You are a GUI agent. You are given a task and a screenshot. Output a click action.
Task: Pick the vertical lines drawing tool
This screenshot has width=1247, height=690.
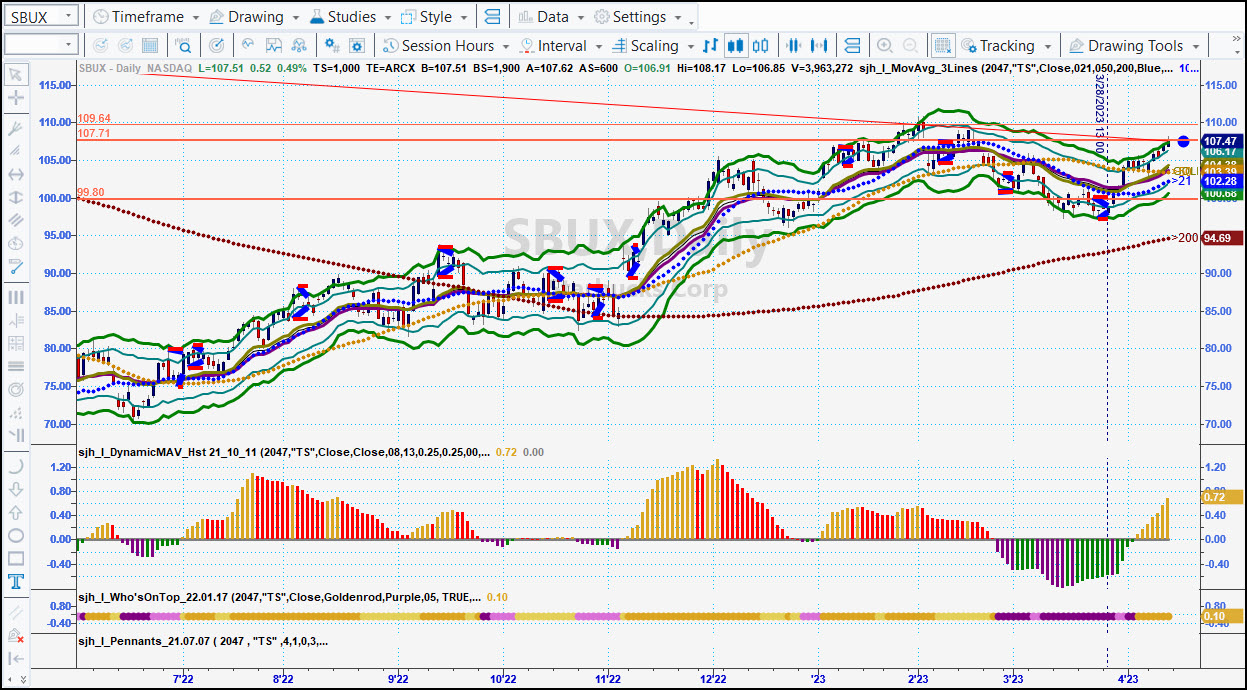coord(16,297)
